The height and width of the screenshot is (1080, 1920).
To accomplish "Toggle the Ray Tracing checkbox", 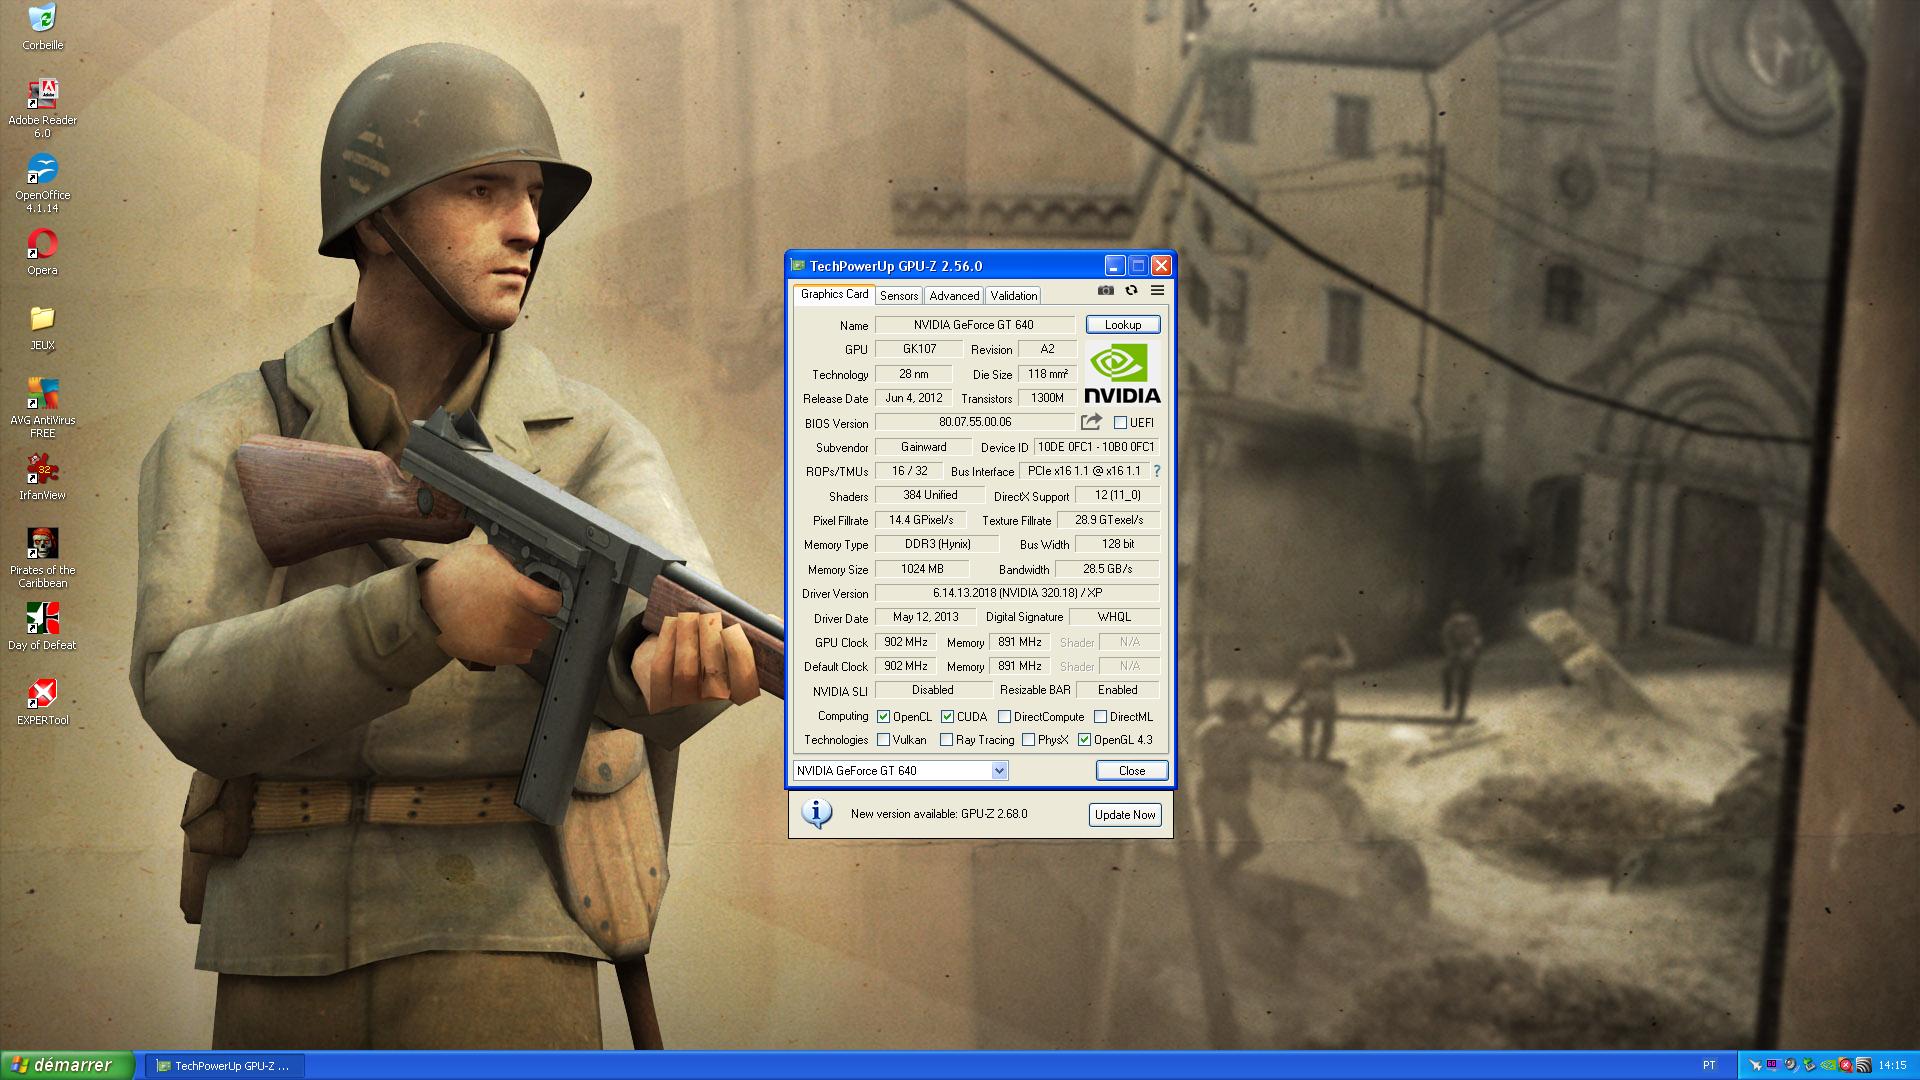I will pyautogui.click(x=947, y=740).
